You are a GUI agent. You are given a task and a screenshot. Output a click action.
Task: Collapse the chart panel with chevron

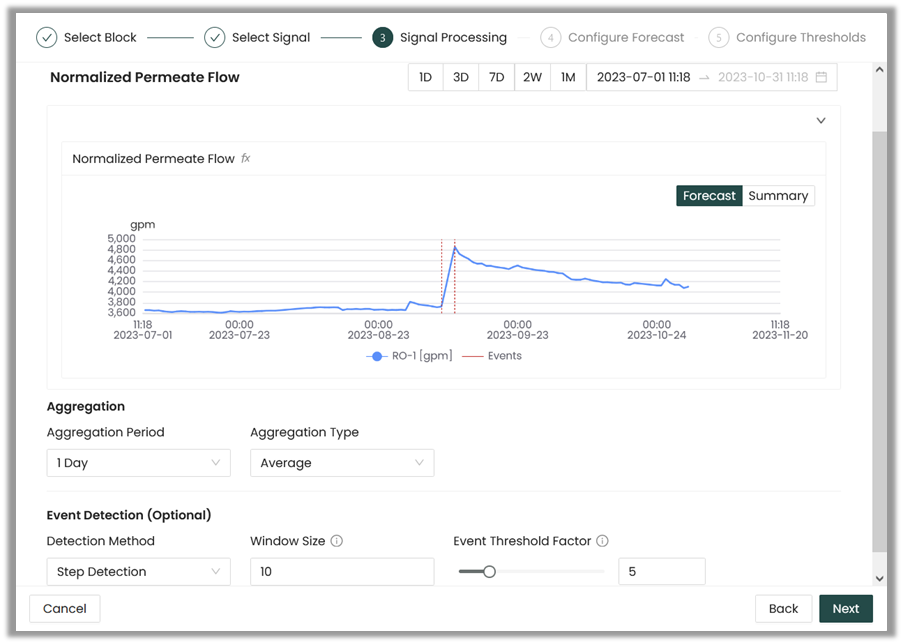coord(821,121)
